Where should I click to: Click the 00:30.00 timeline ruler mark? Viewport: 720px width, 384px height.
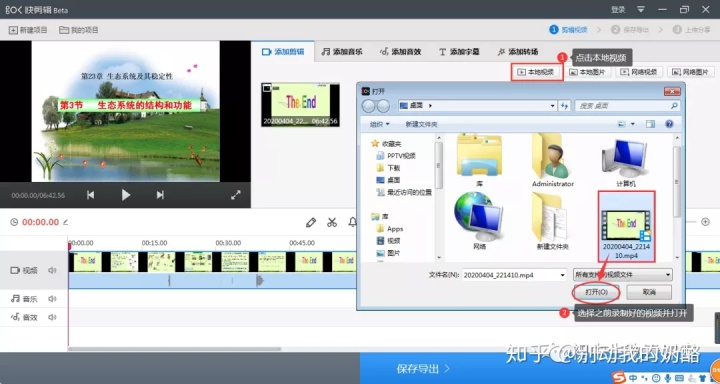[228, 243]
